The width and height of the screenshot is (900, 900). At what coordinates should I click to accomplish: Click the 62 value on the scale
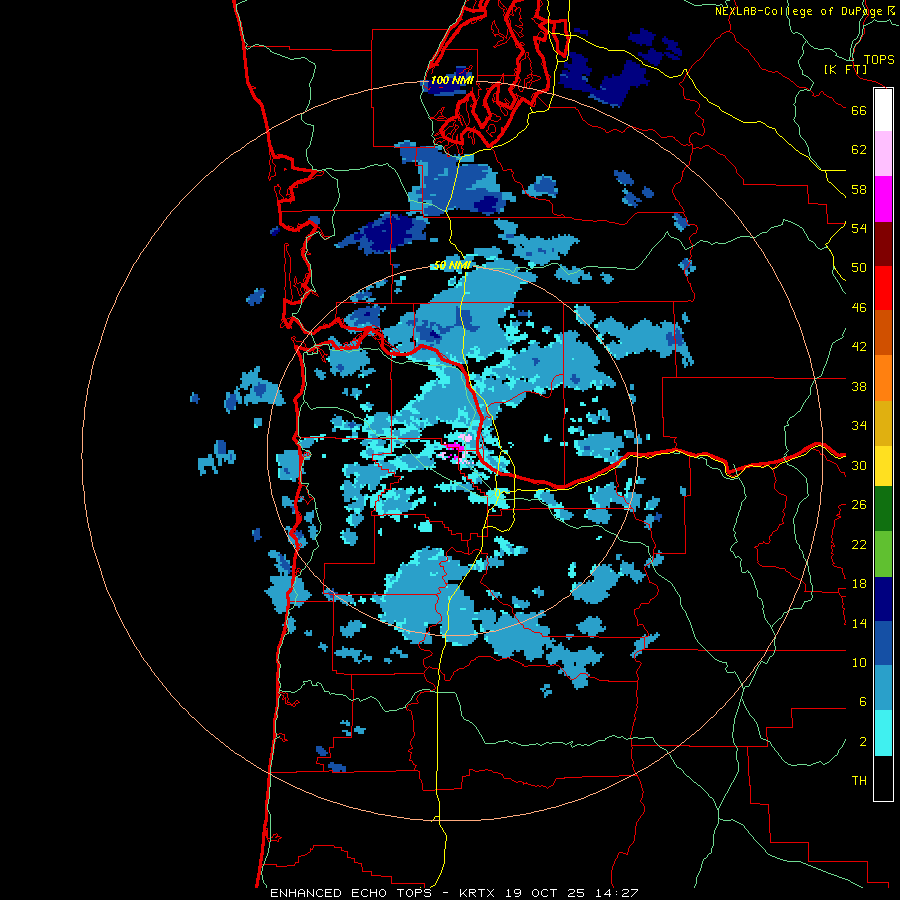859,150
